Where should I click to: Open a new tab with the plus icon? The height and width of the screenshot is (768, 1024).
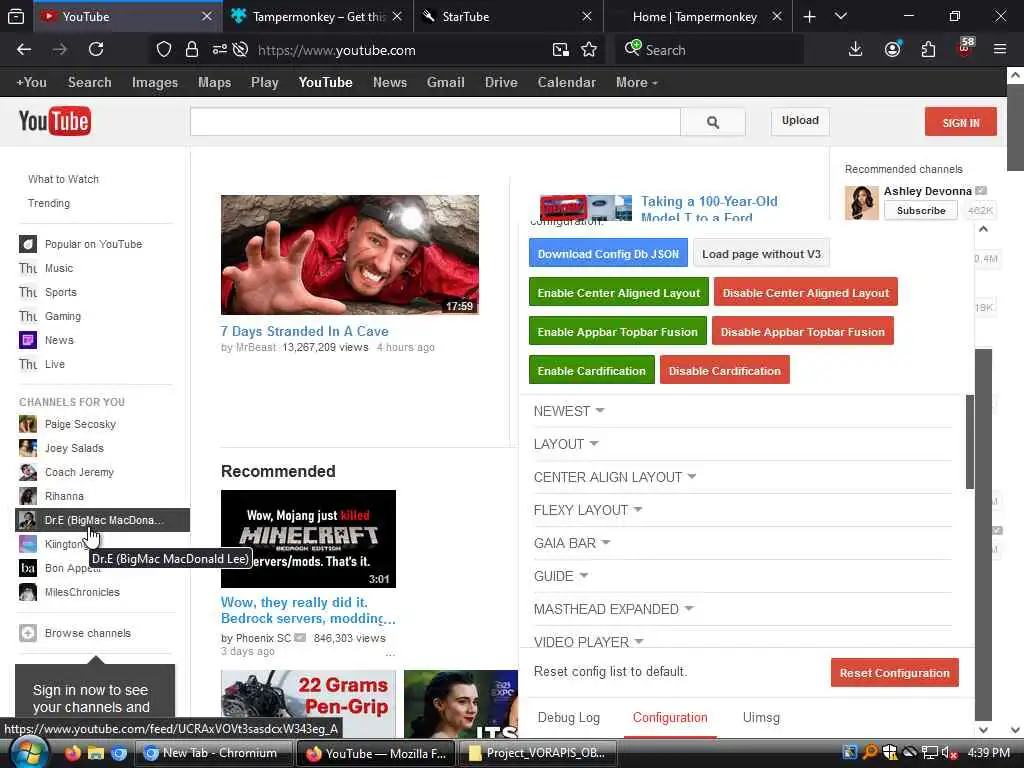809,17
